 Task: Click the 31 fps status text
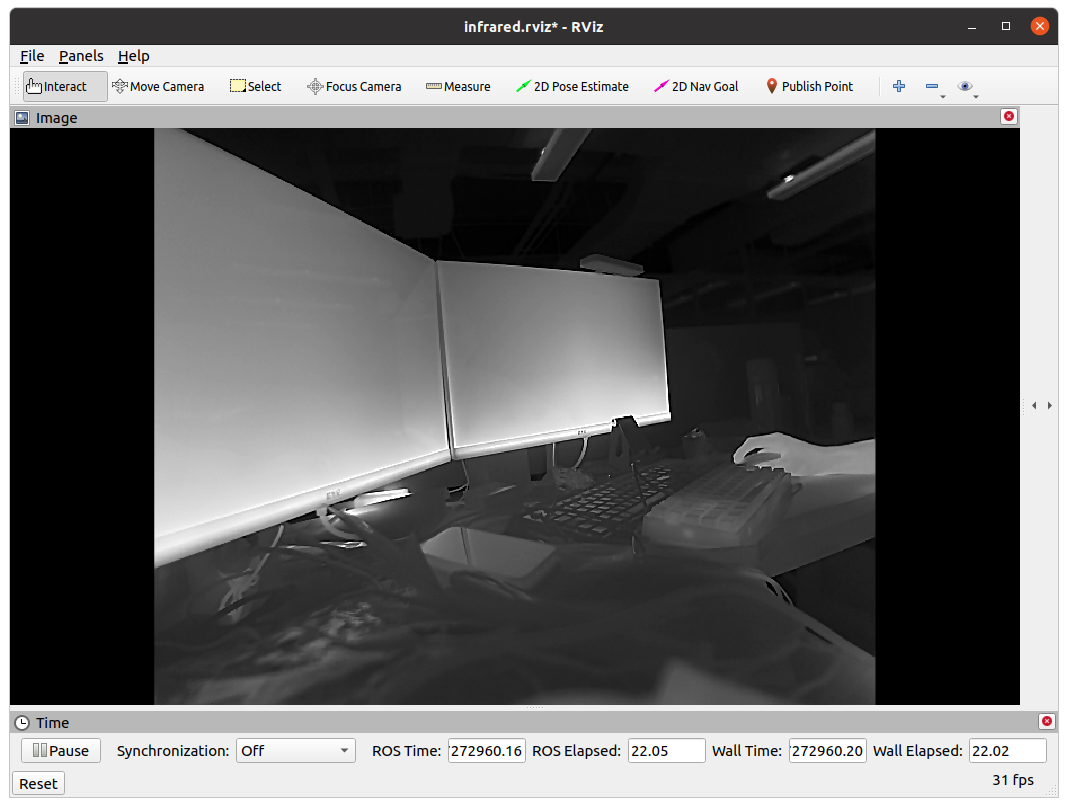(x=1013, y=780)
